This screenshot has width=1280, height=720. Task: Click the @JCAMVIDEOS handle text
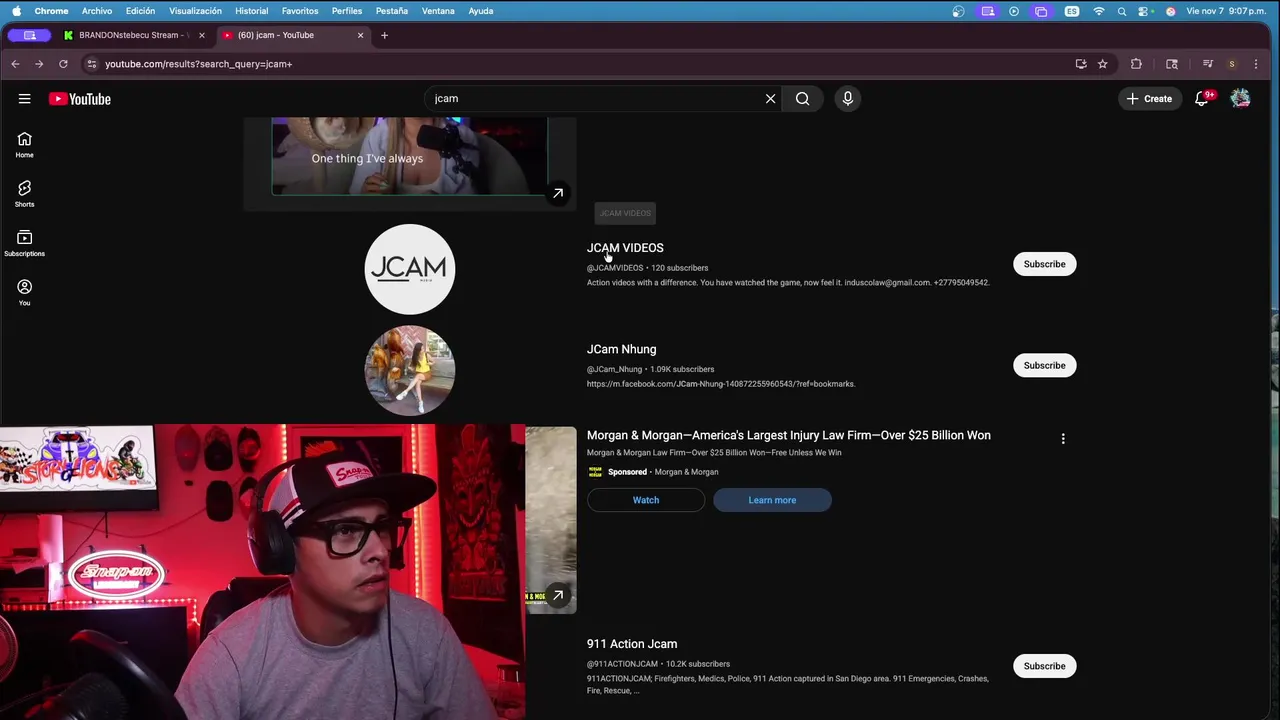615,268
